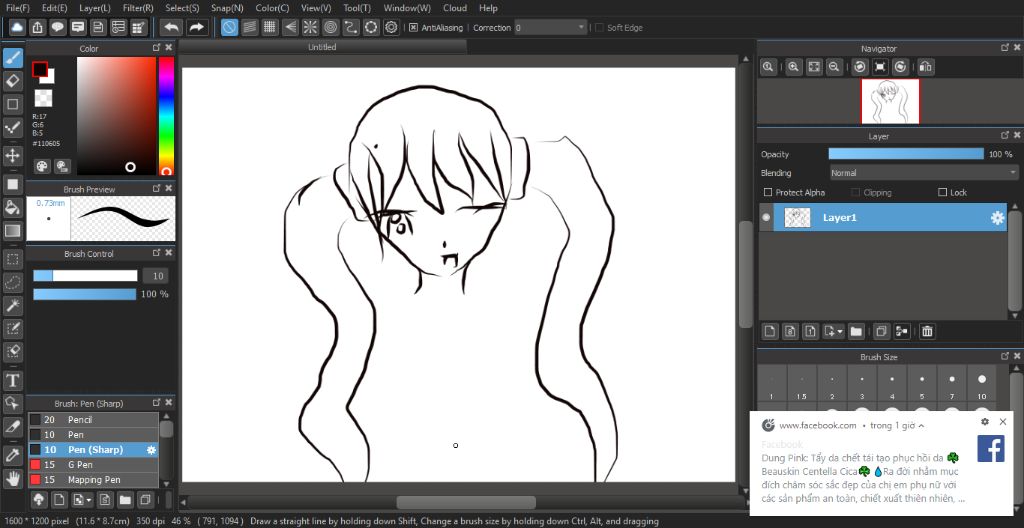
Task: Open the snap settings gear
Action: [391, 27]
